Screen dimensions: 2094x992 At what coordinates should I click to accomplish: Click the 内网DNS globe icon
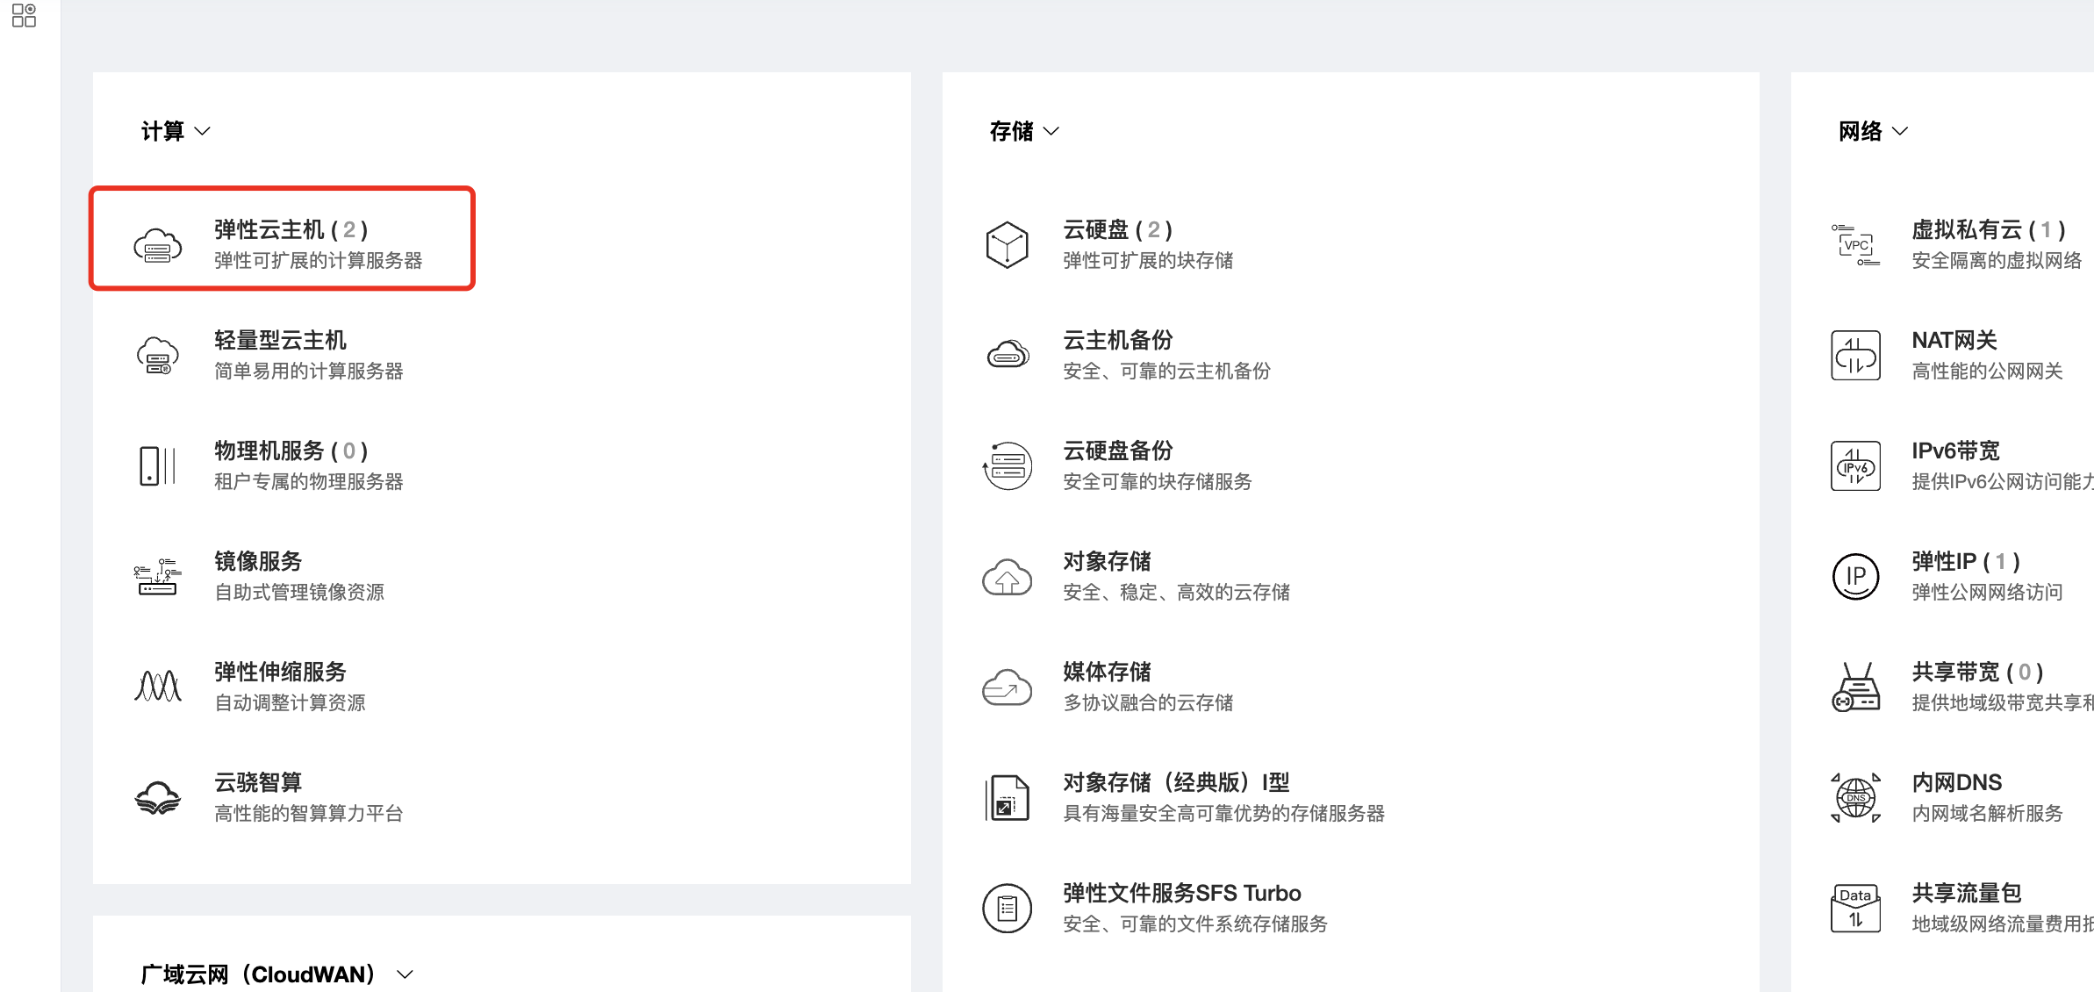1856,798
